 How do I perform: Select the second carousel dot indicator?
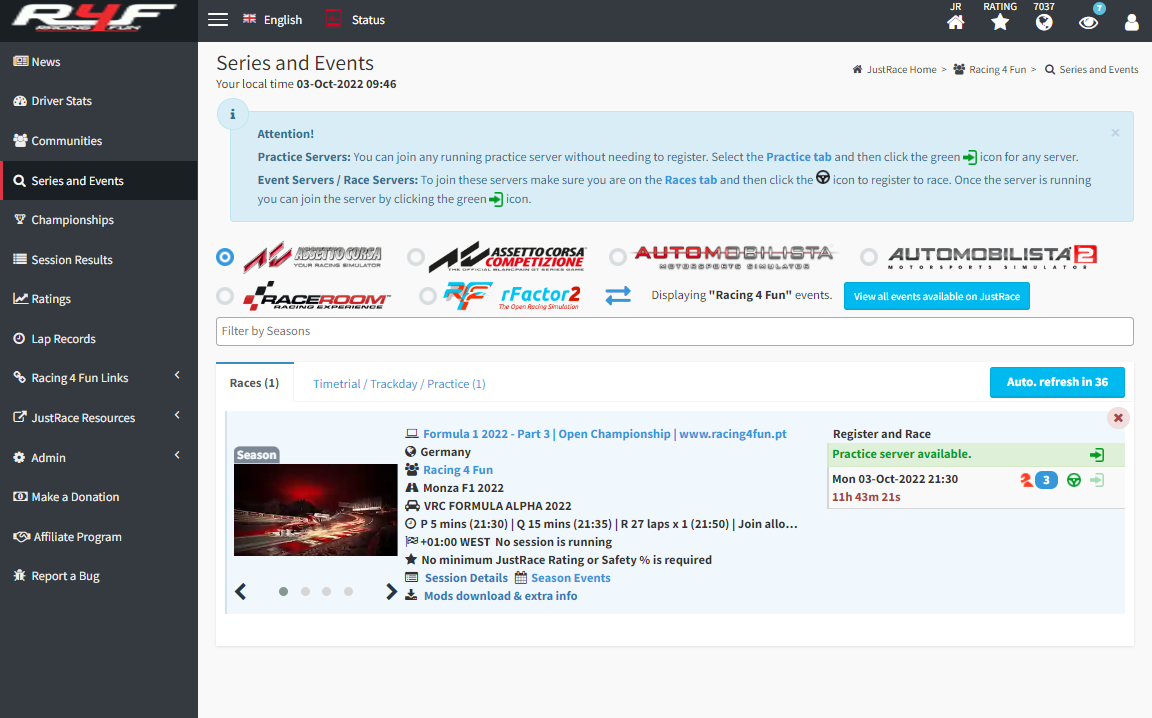click(x=305, y=592)
